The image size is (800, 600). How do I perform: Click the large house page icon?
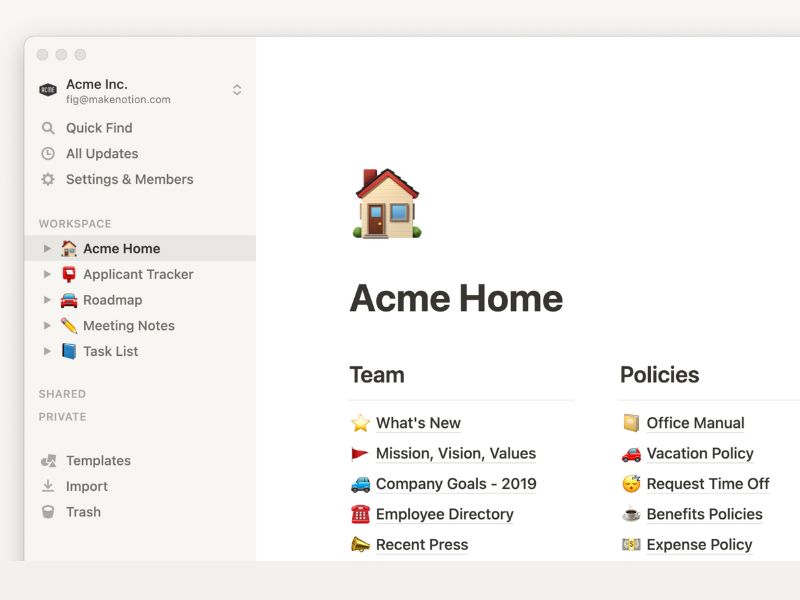386,204
